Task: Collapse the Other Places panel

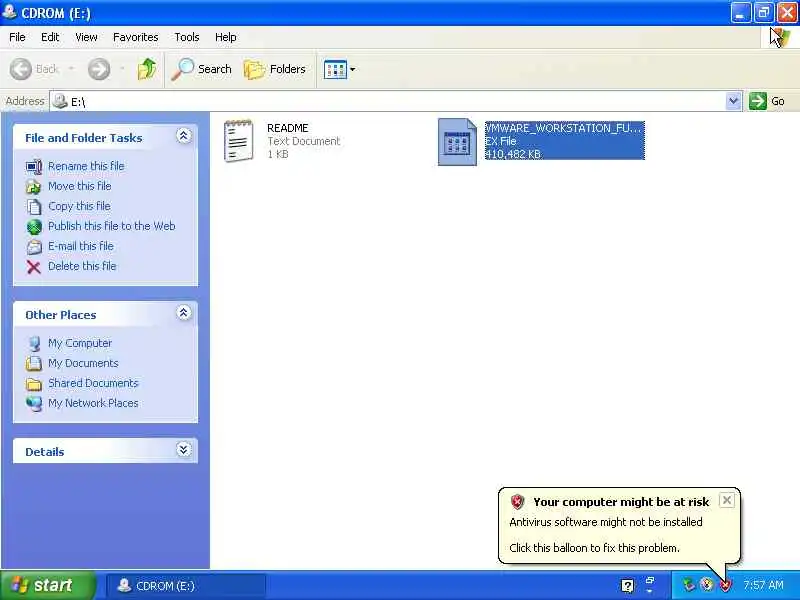Action: click(184, 313)
